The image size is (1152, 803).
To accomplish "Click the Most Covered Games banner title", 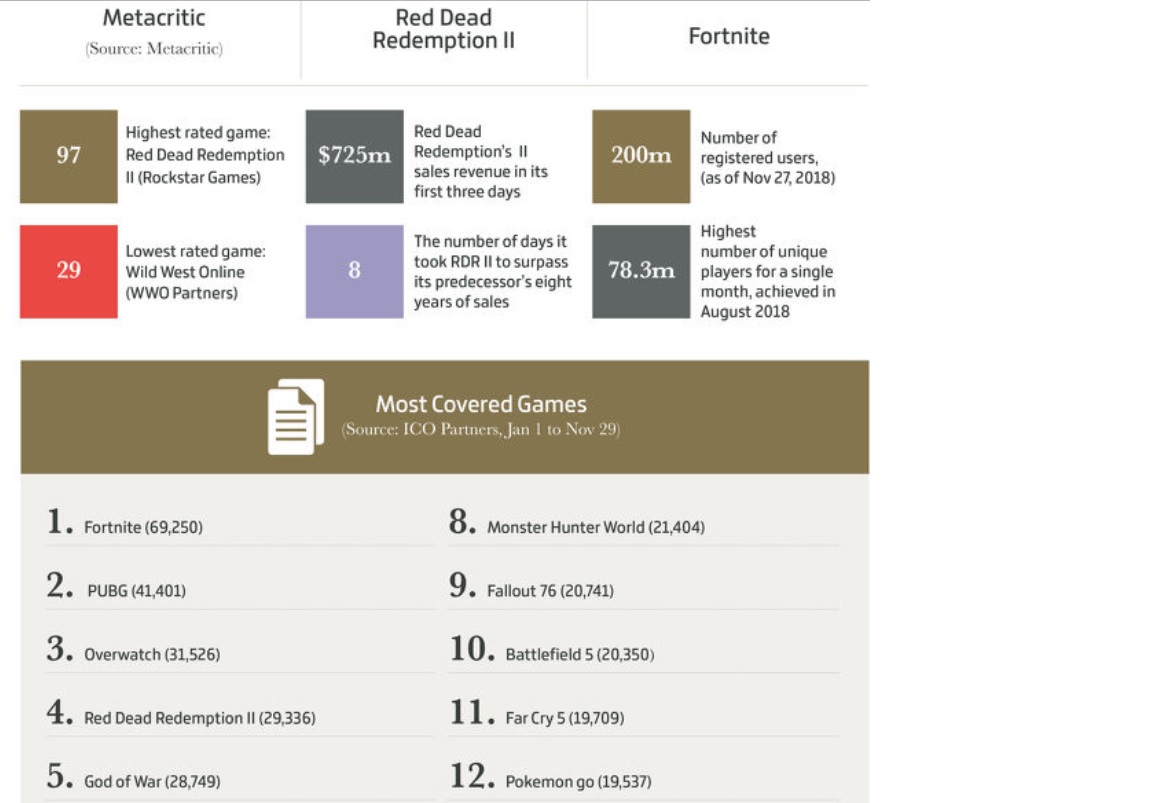I will tap(480, 404).
